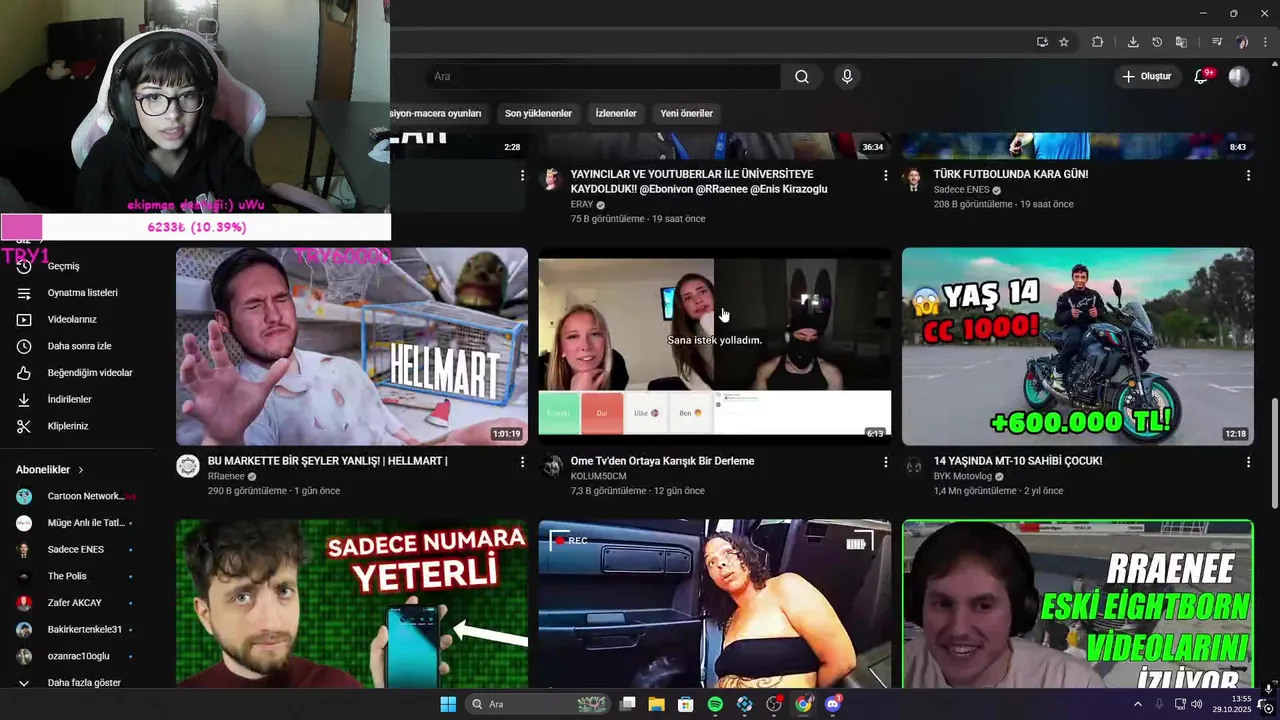Open the Chrome profile avatar

pyautogui.click(x=1242, y=42)
